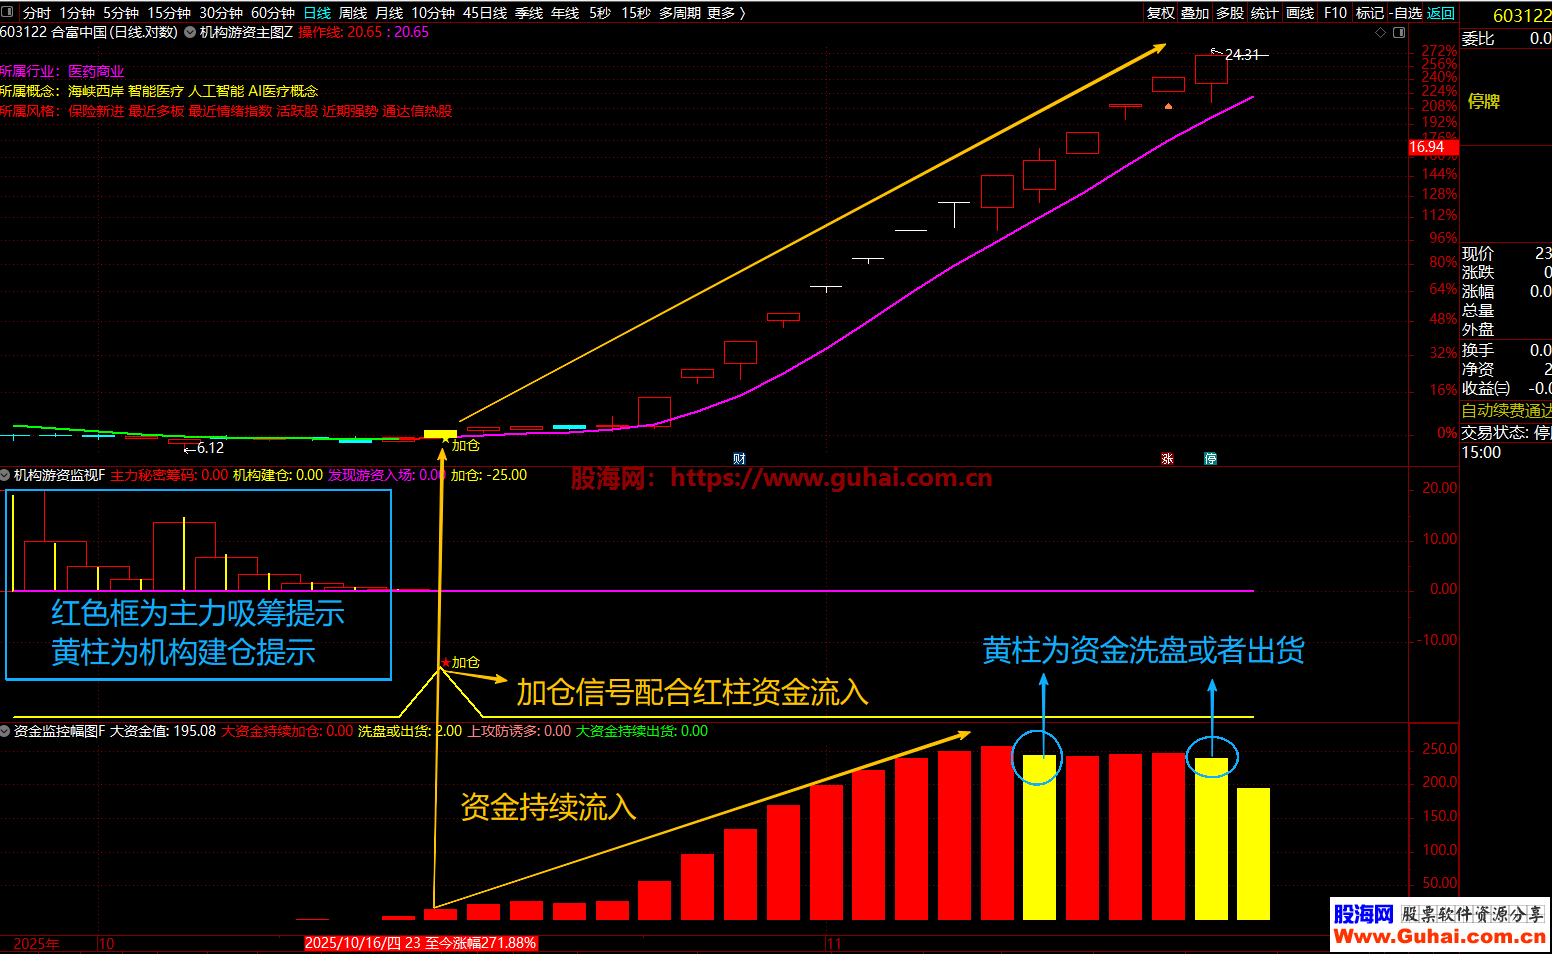This screenshot has width=1552, height=954.
Task: Select the 60分钟 period tab
Action: [272, 13]
